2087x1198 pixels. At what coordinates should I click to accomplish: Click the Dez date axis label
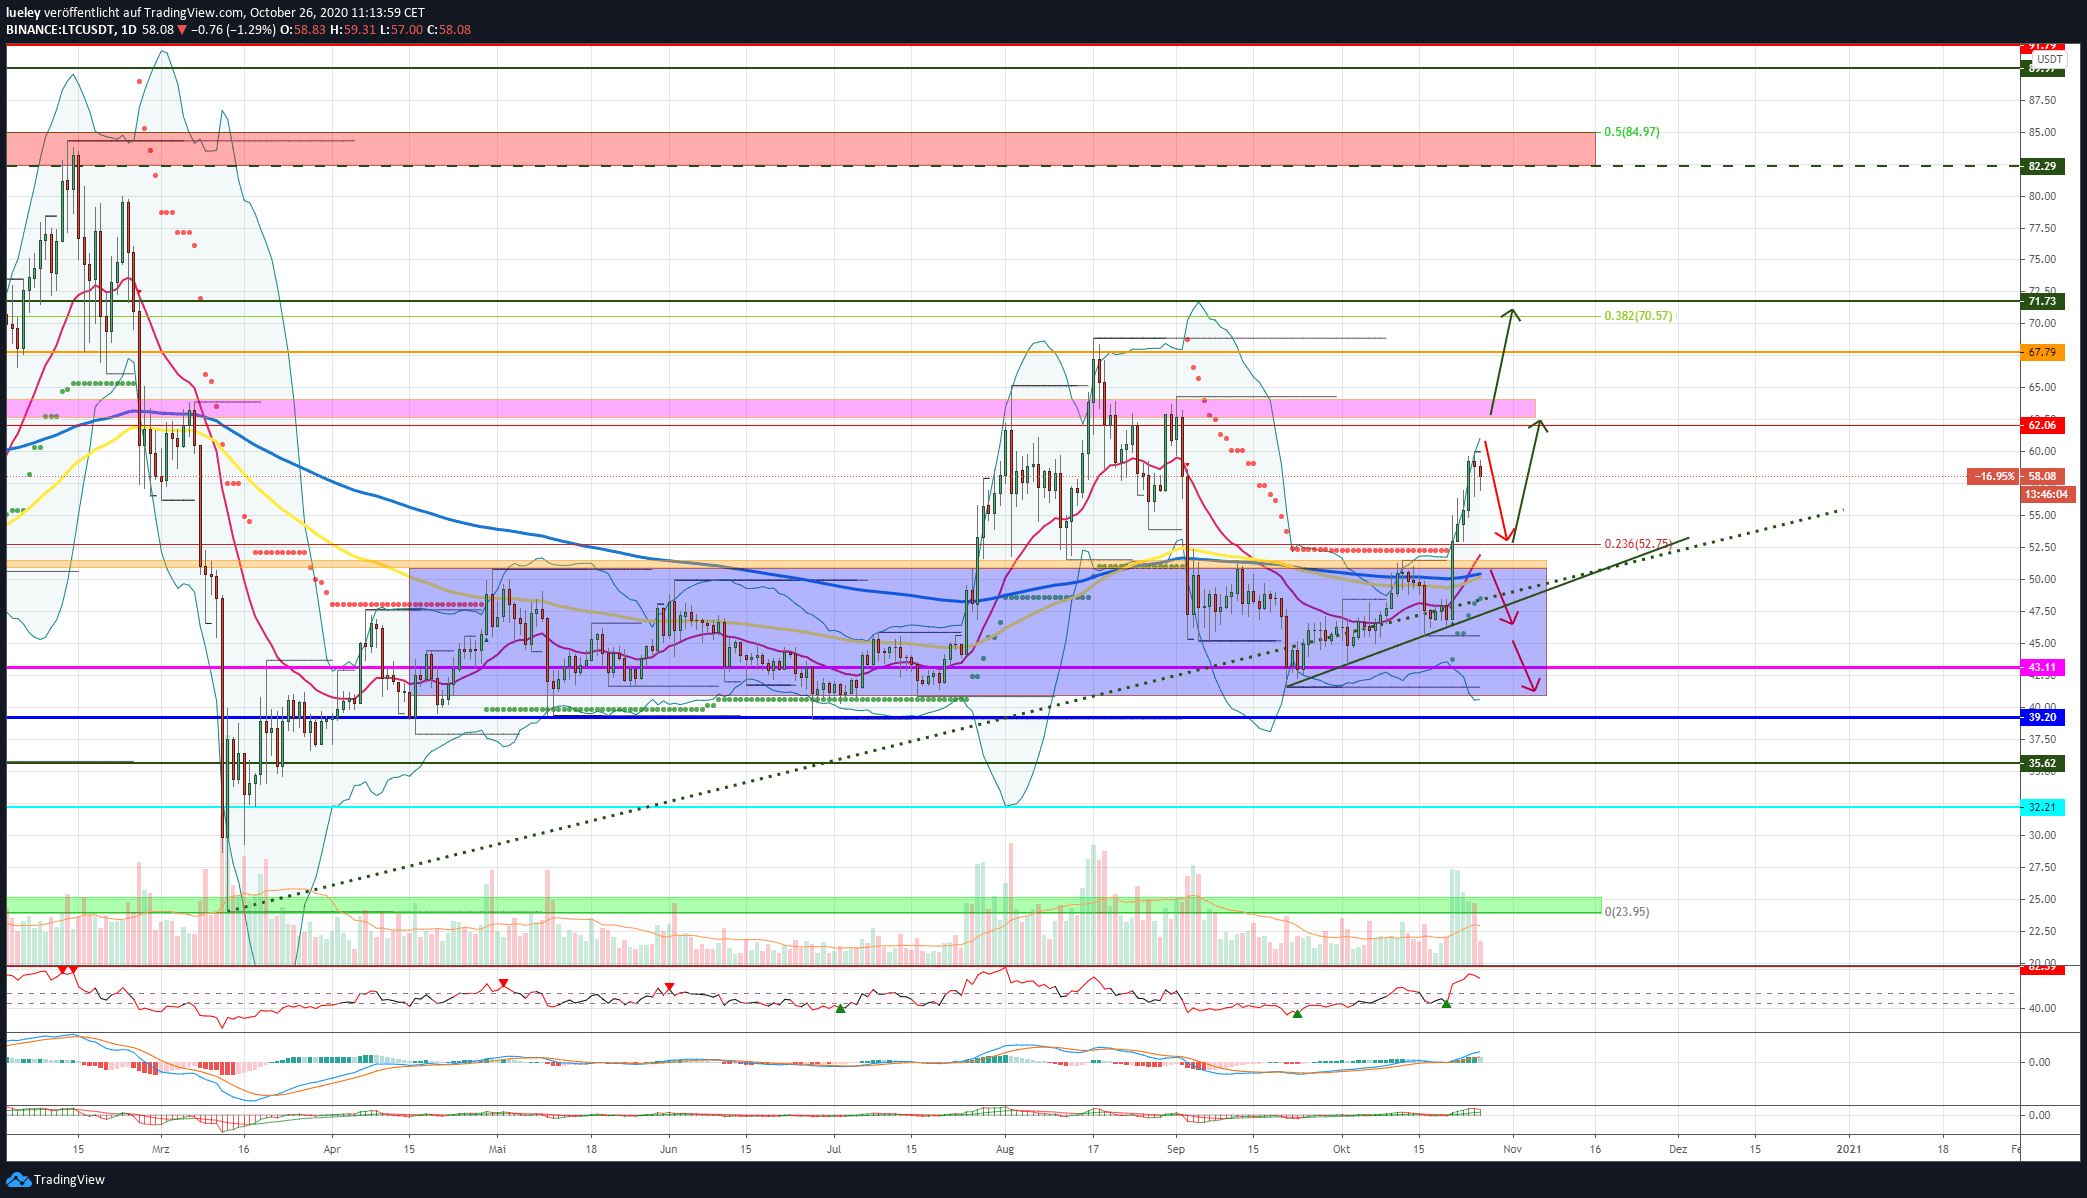pos(1678,1149)
